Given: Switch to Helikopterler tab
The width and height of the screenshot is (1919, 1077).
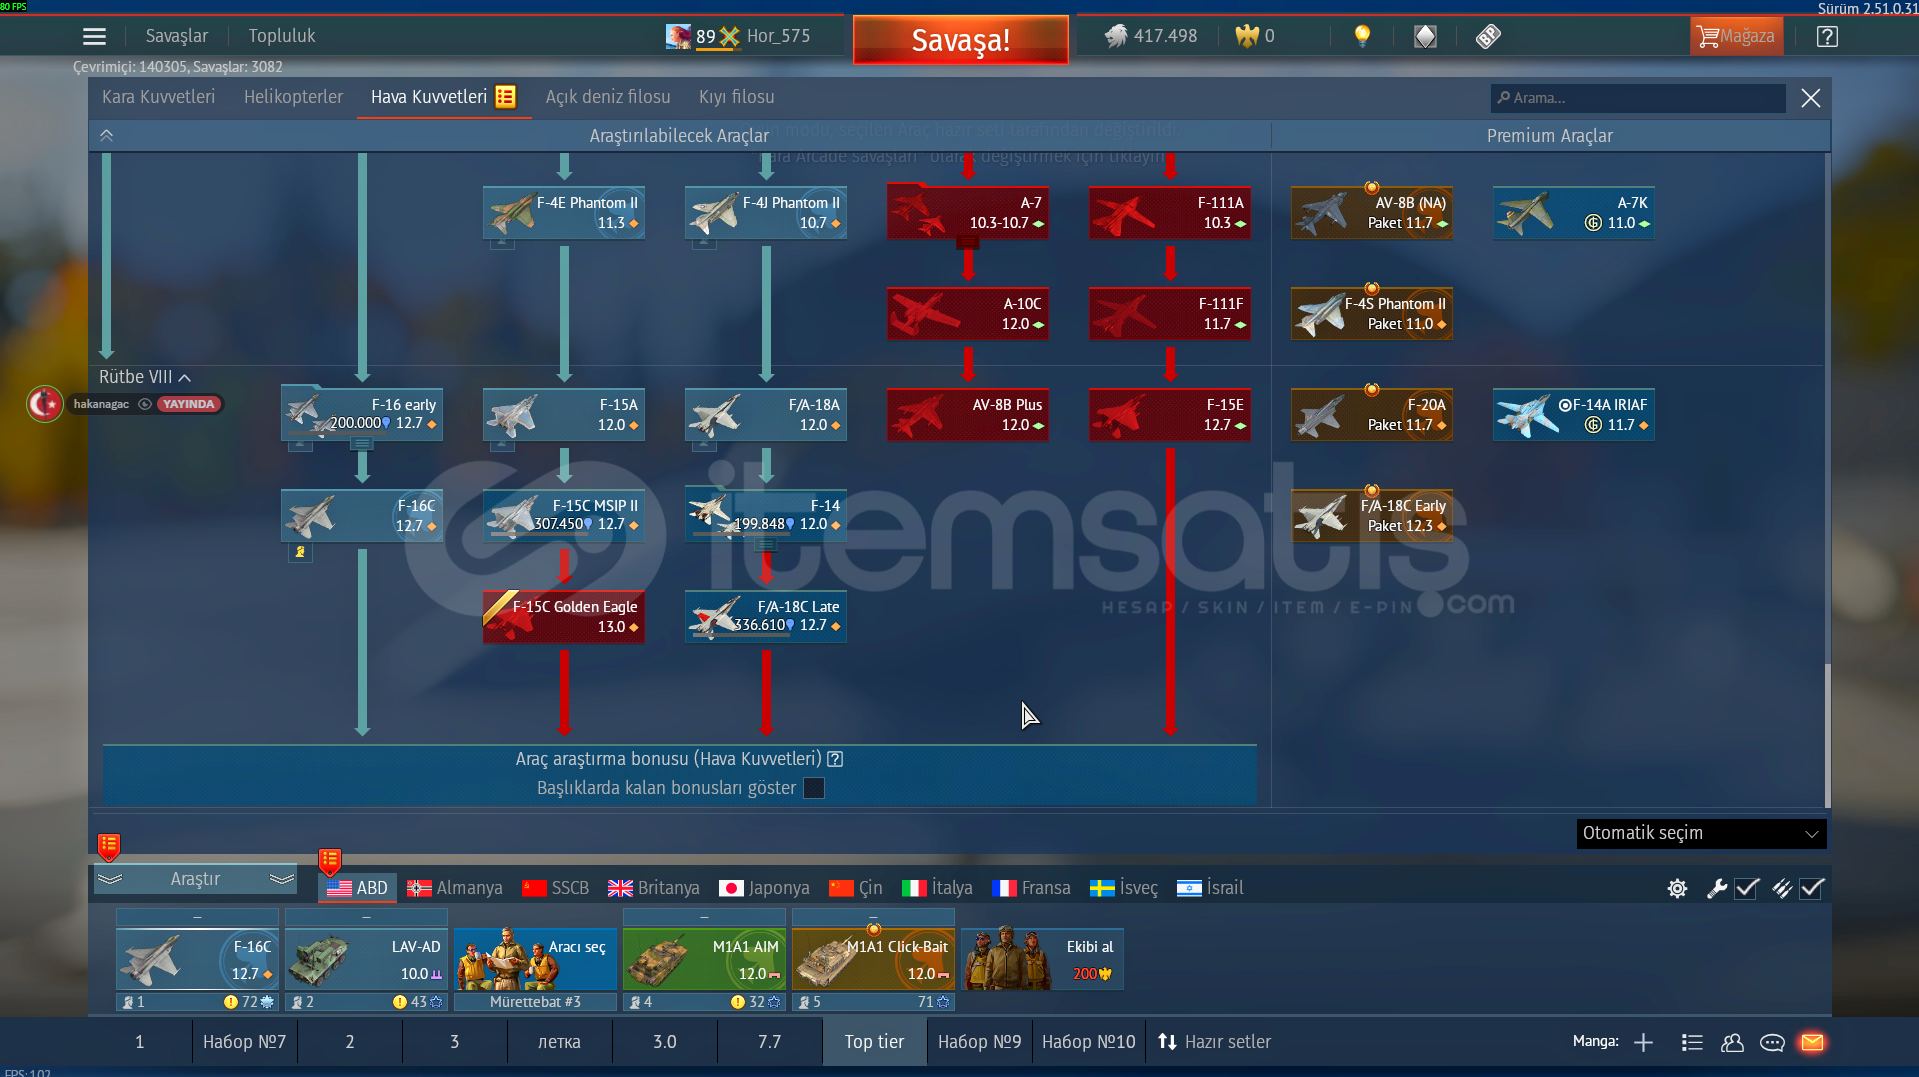Looking at the screenshot, I should point(293,97).
